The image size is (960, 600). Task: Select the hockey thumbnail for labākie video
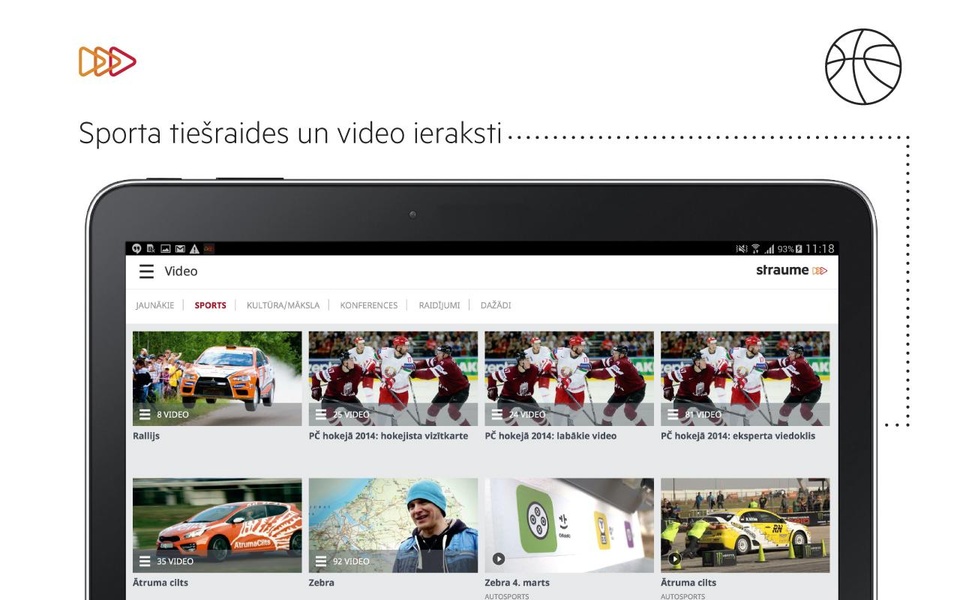pyautogui.click(x=569, y=378)
